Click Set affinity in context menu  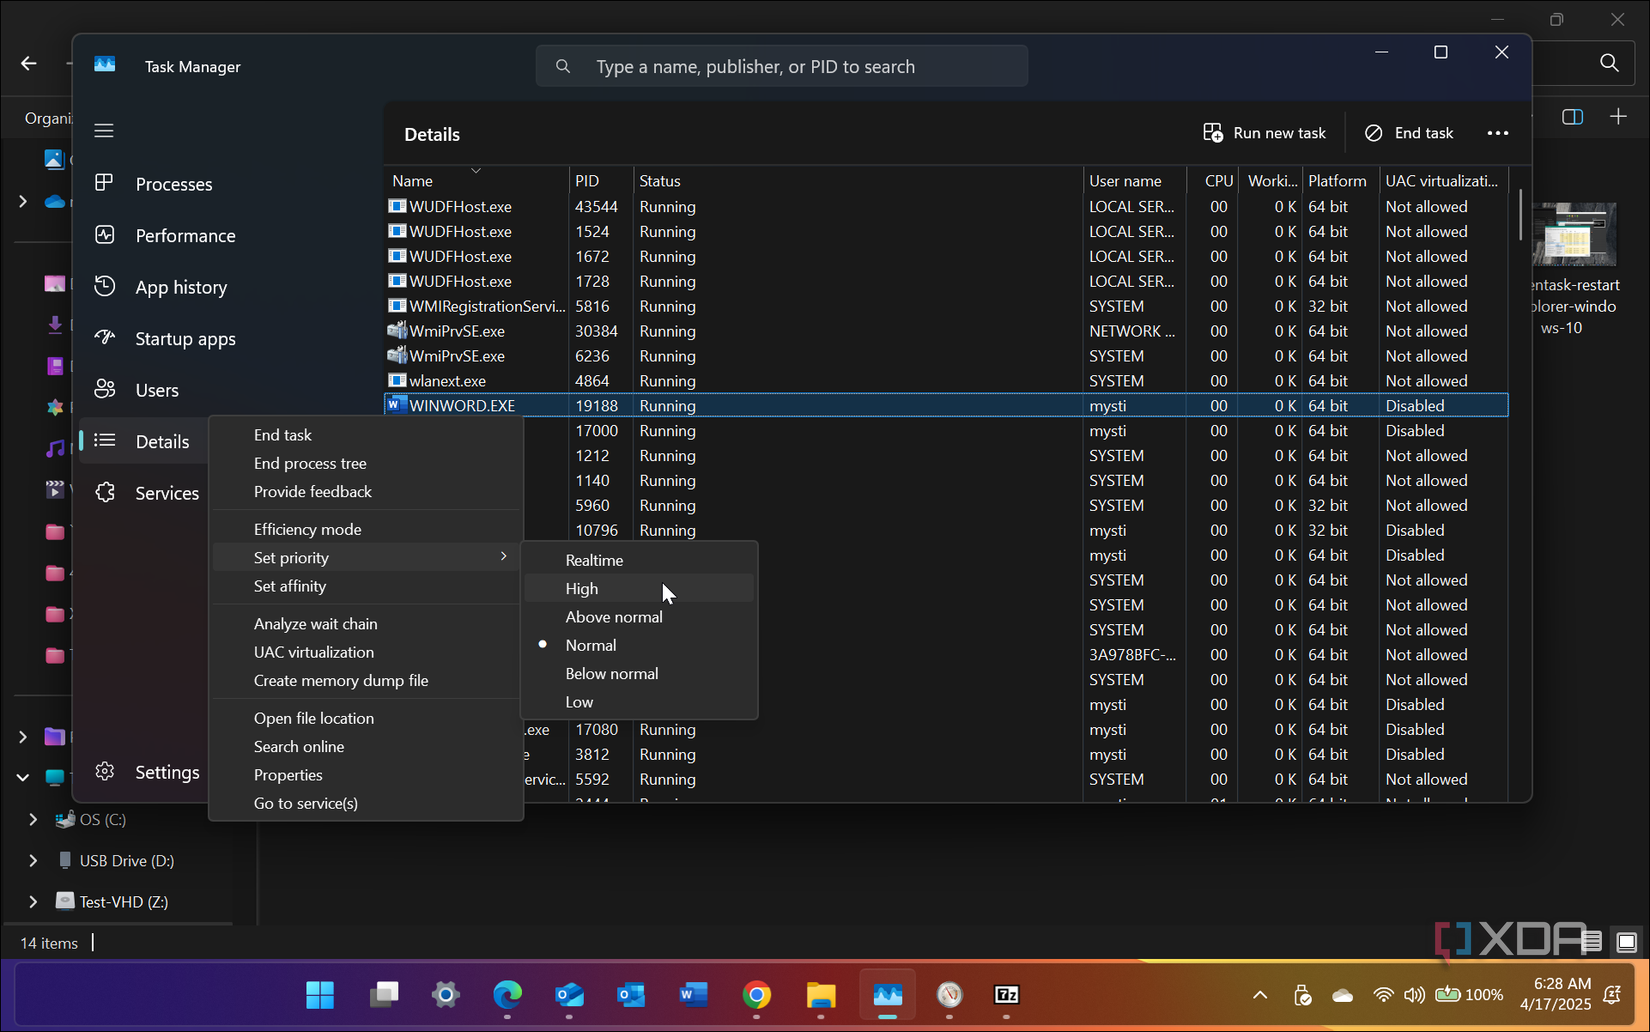(366, 586)
